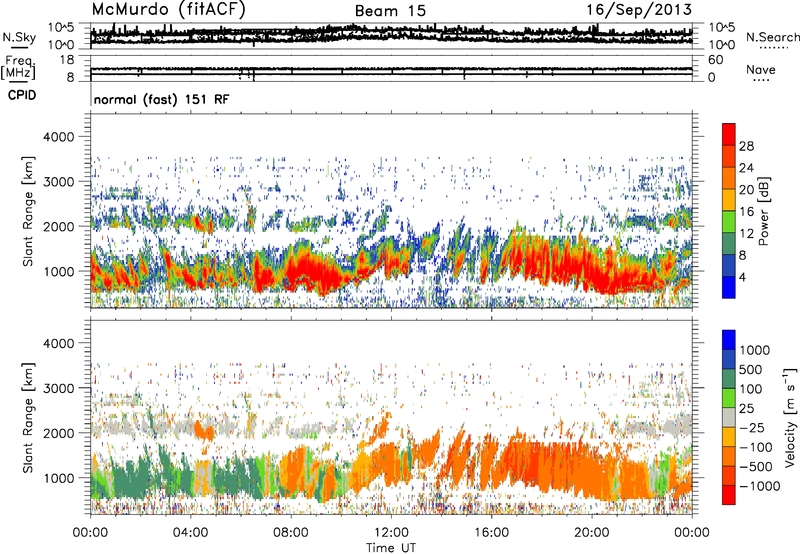Click the '-1000' tick on the velocity colorbar
This screenshot has width=800, height=554.
760,486
